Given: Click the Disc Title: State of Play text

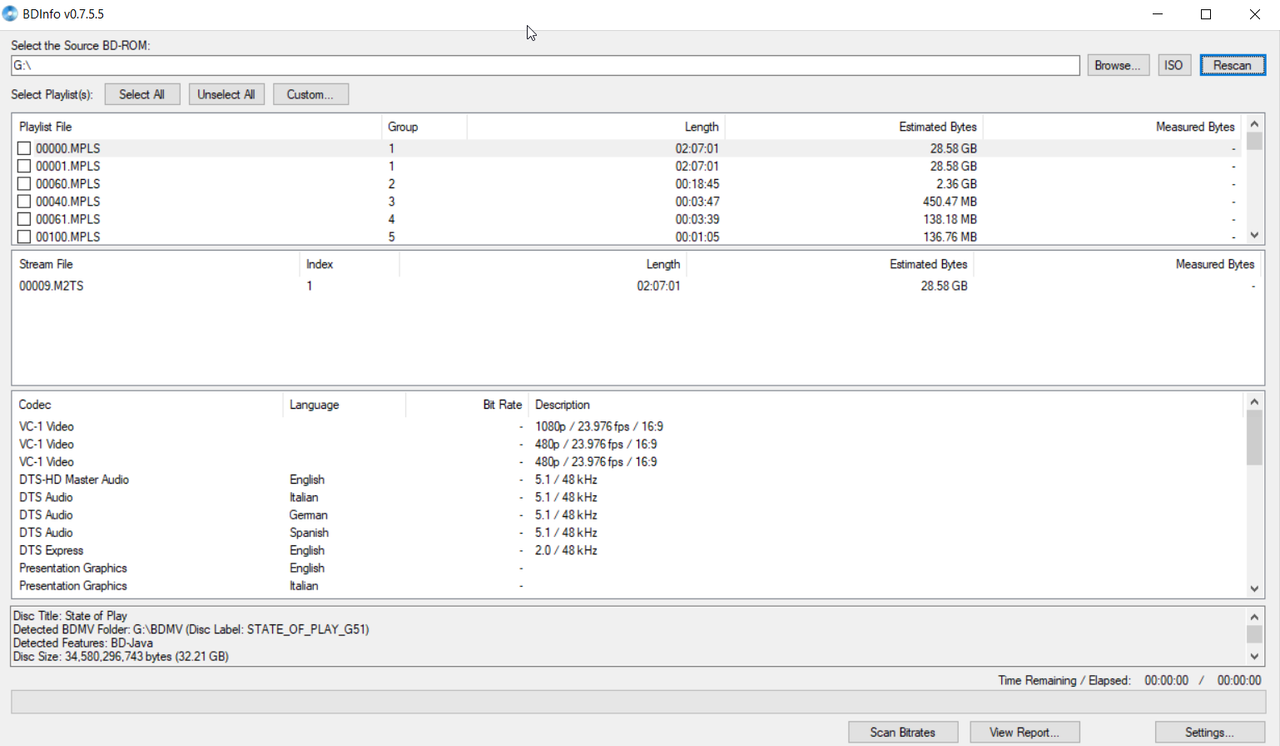Looking at the screenshot, I should pyautogui.click(x=70, y=616).
